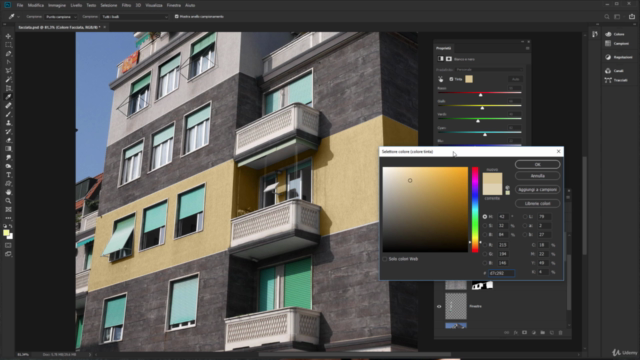Click inside the color saturation field square

(x=425, y=209)
